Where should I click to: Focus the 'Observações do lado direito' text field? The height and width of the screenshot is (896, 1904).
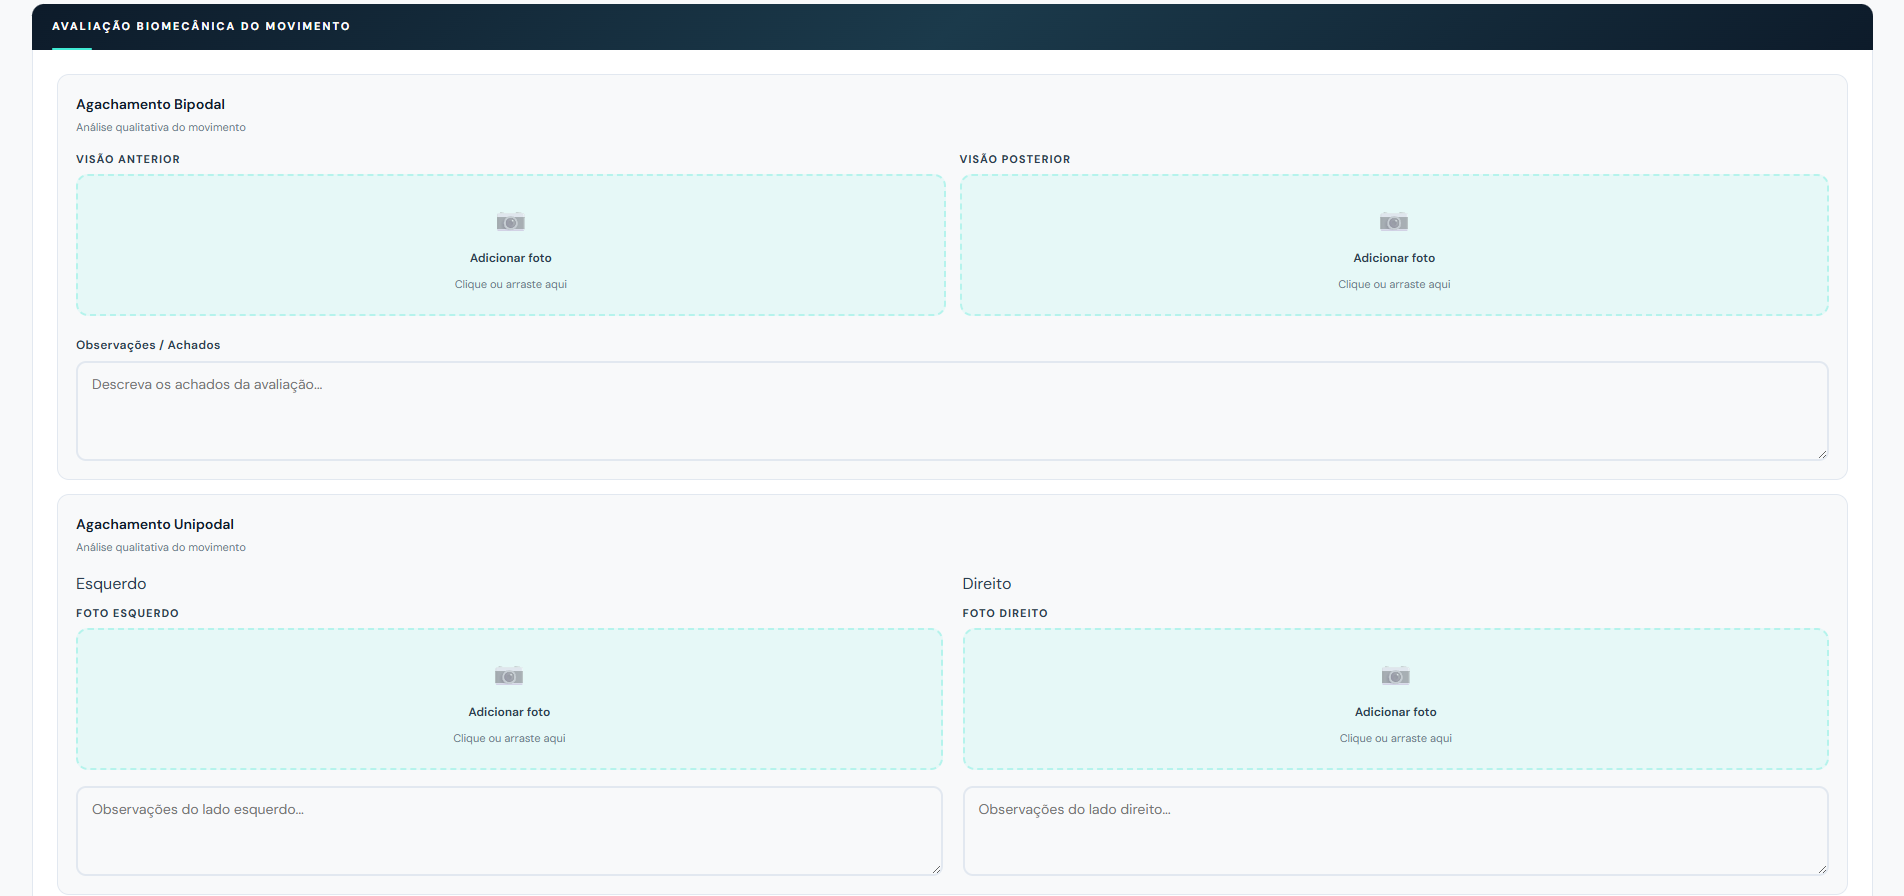point(1394,830)
